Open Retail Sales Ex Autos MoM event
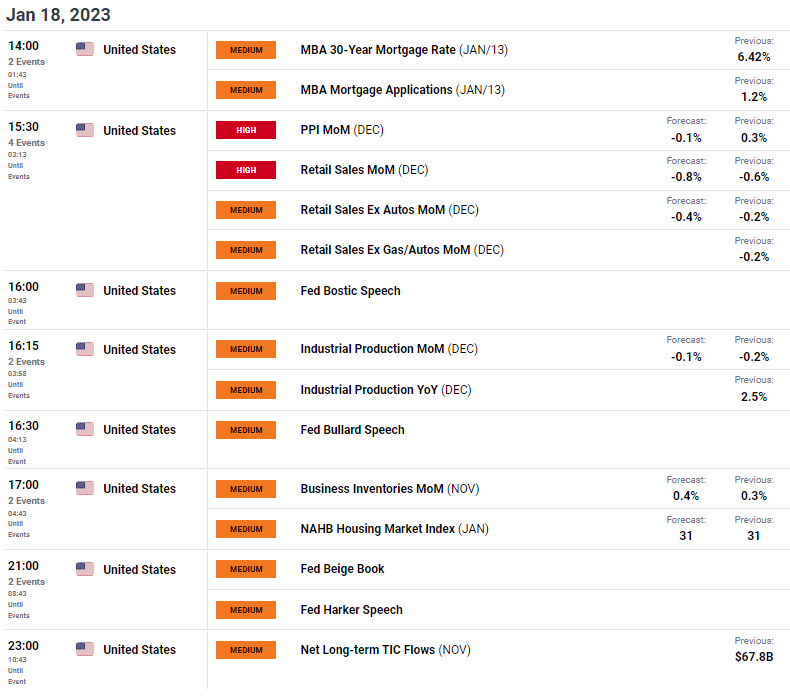Screen dimensions: 790x698 click(374, 210)
